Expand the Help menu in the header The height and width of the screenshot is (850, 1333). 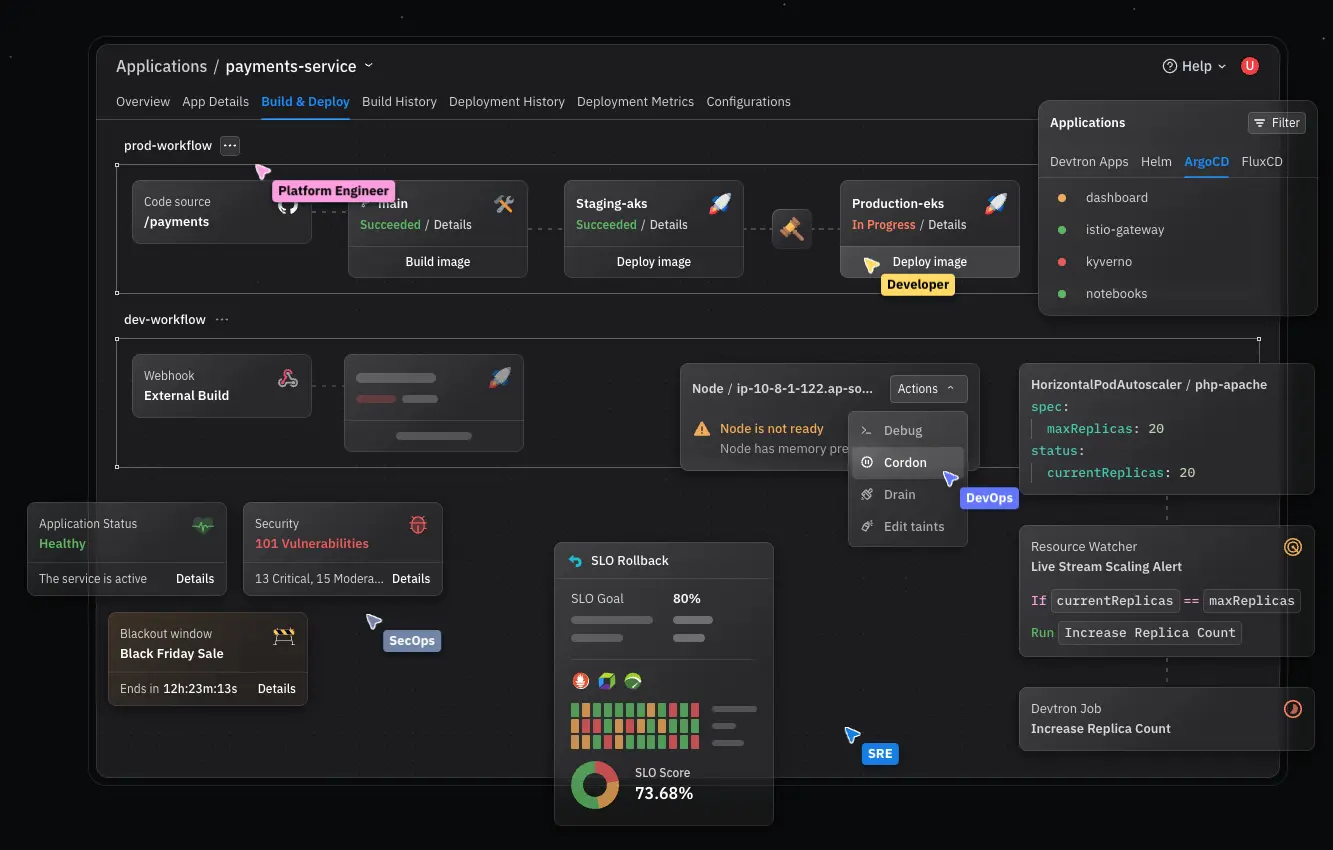tap(1193, 66)
